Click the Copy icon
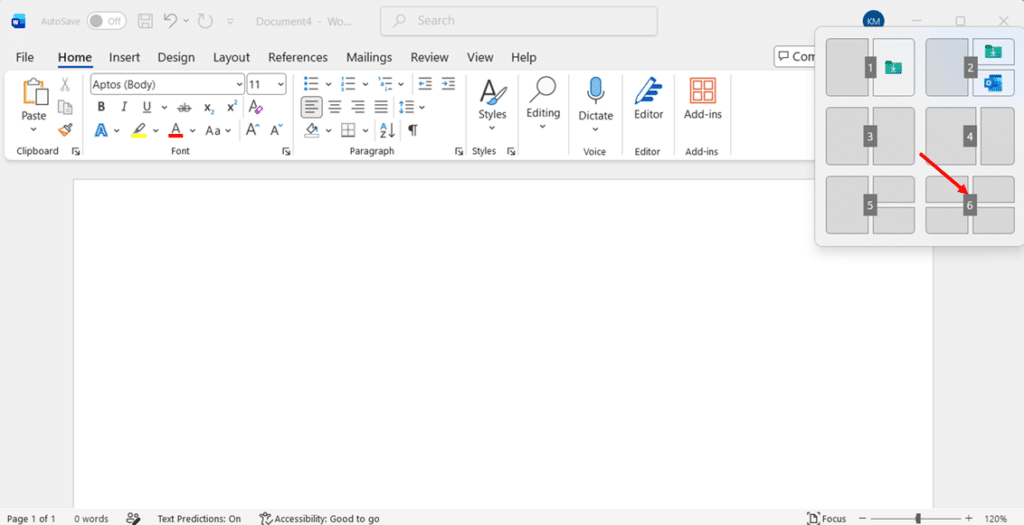Screen dimensions: 1024x525 [65, 107]
